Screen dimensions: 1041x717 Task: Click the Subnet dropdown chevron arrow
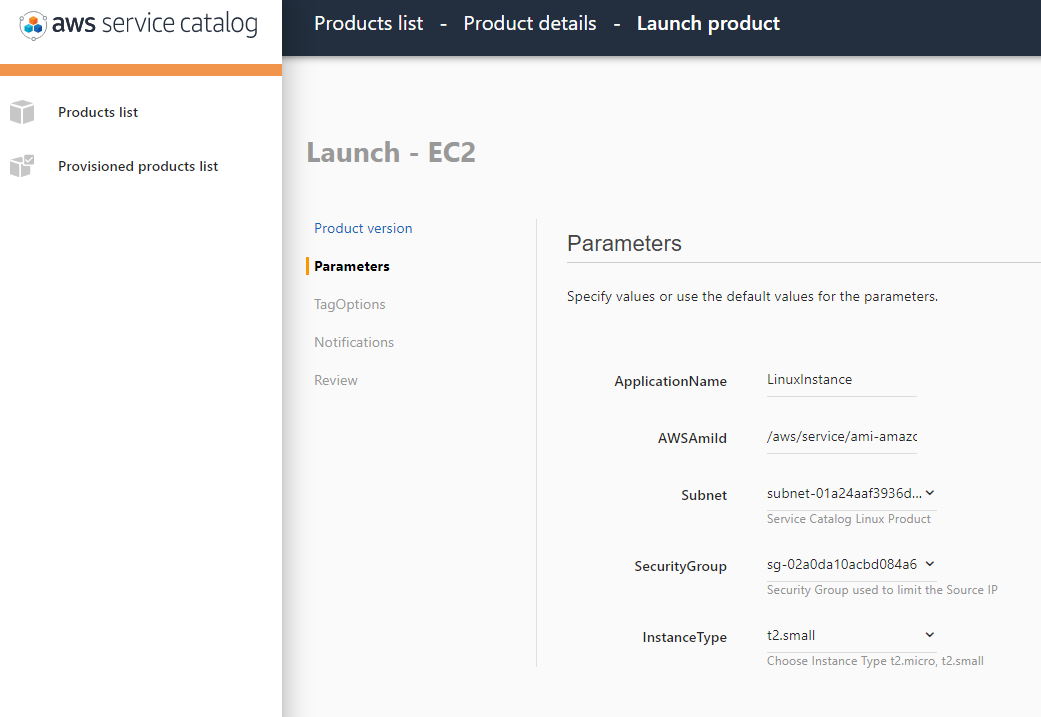point(930,493)
